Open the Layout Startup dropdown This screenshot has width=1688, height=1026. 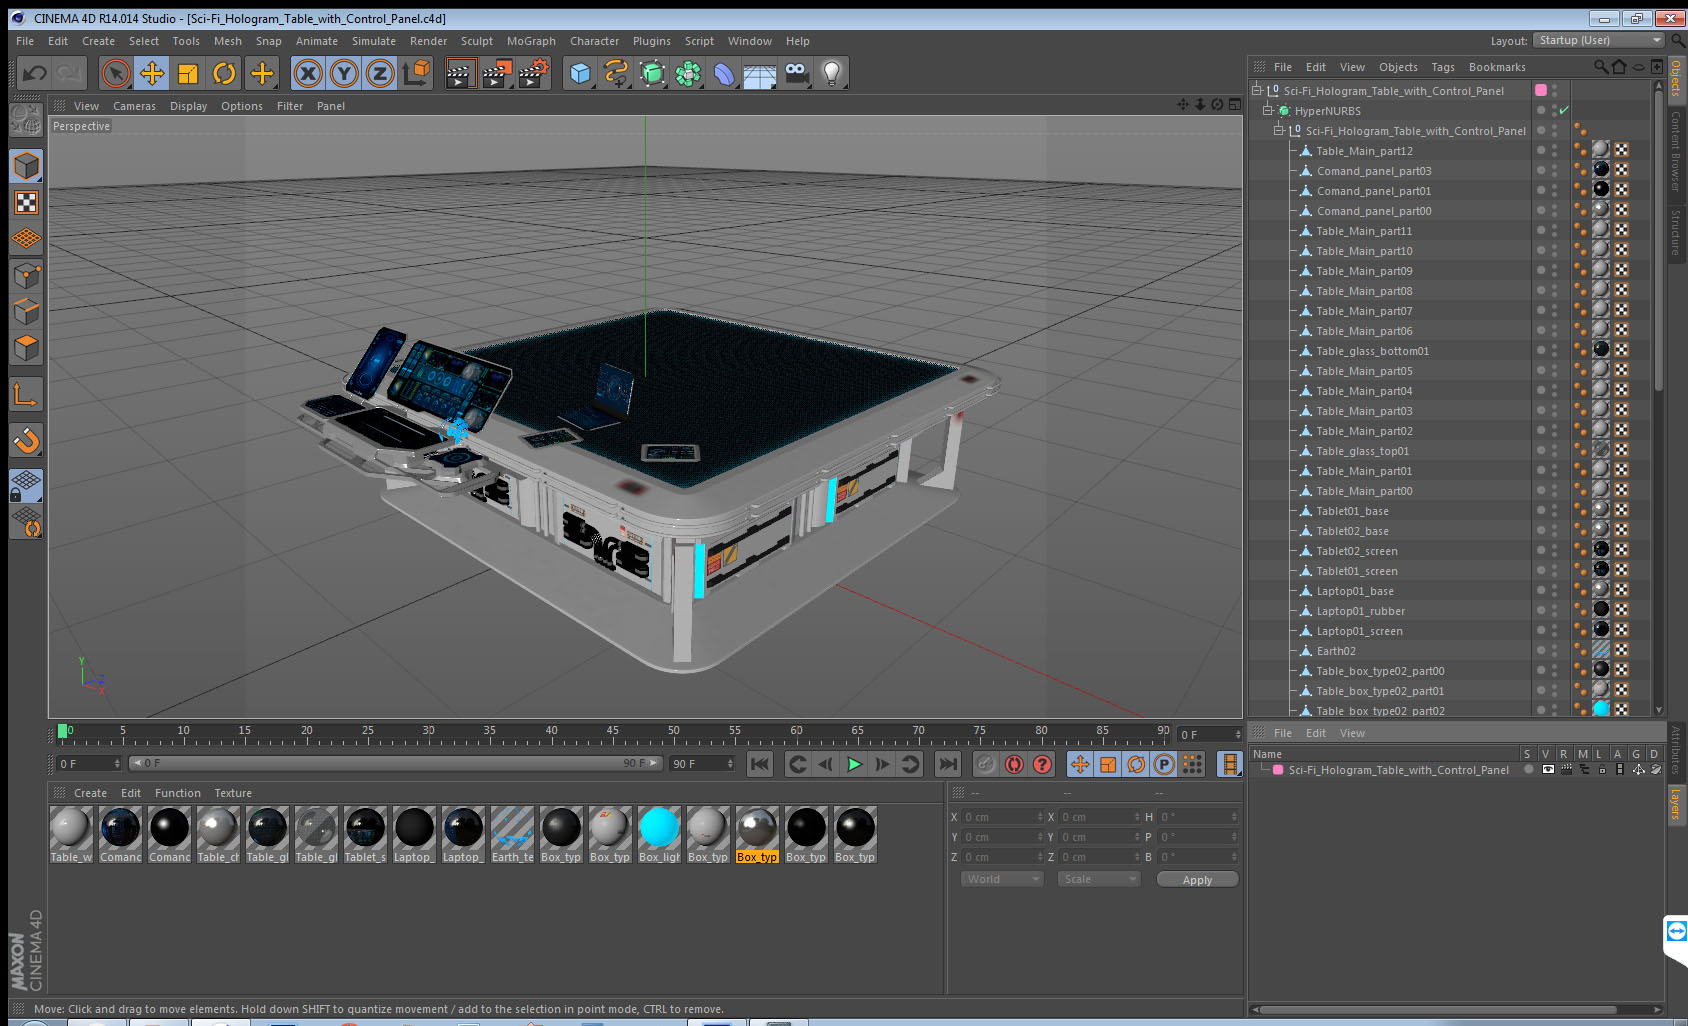[x=1599, y=40]
